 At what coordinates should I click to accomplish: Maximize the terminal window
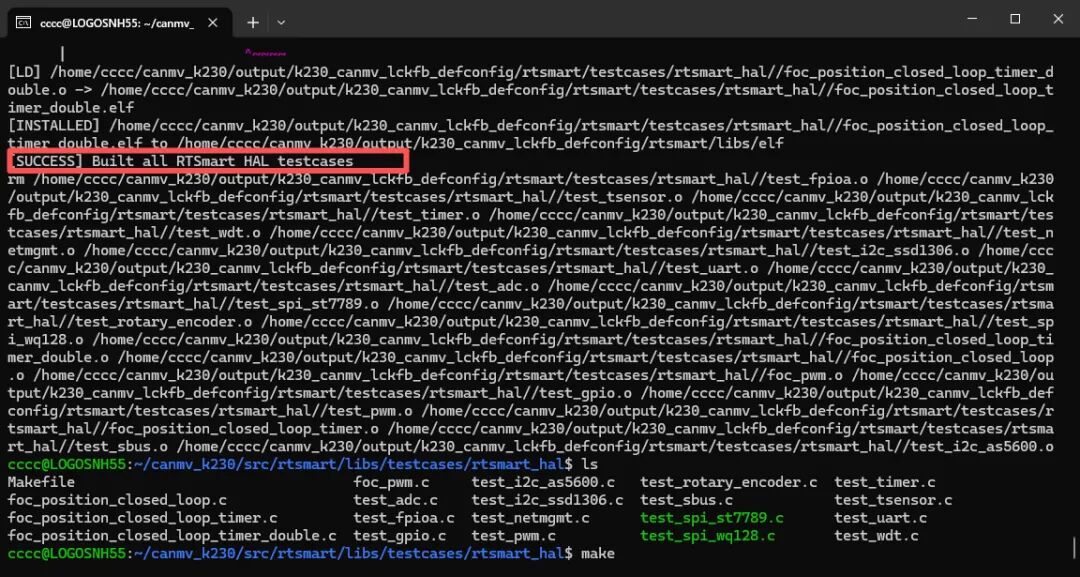tap(1015, 19)
